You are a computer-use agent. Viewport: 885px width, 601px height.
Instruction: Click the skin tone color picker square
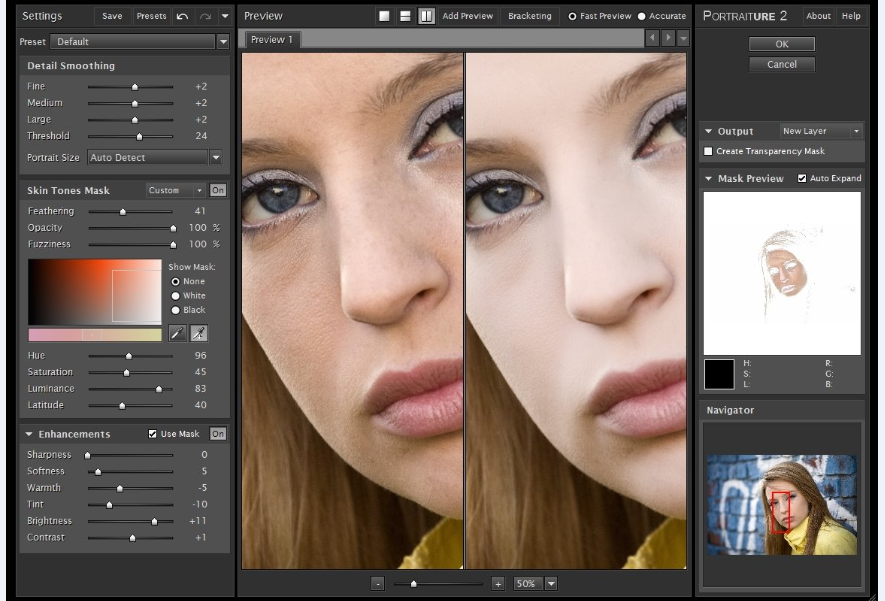pyautogui.click(x=95, y=292)
